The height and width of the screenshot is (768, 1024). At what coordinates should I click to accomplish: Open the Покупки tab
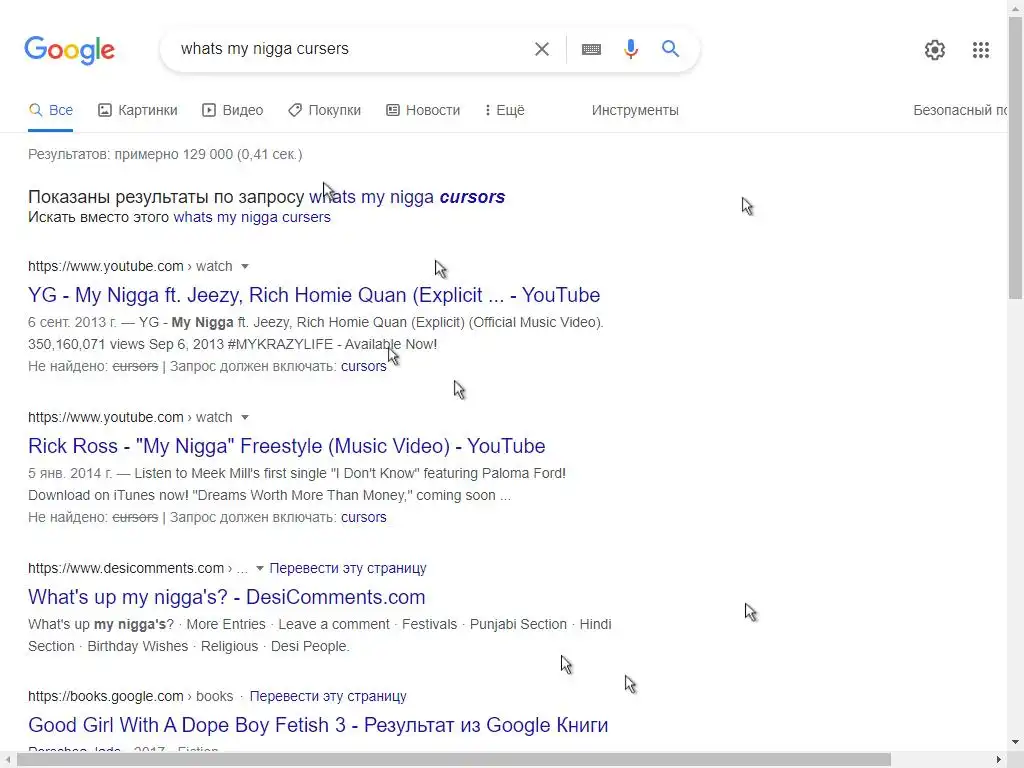[325, 110]
